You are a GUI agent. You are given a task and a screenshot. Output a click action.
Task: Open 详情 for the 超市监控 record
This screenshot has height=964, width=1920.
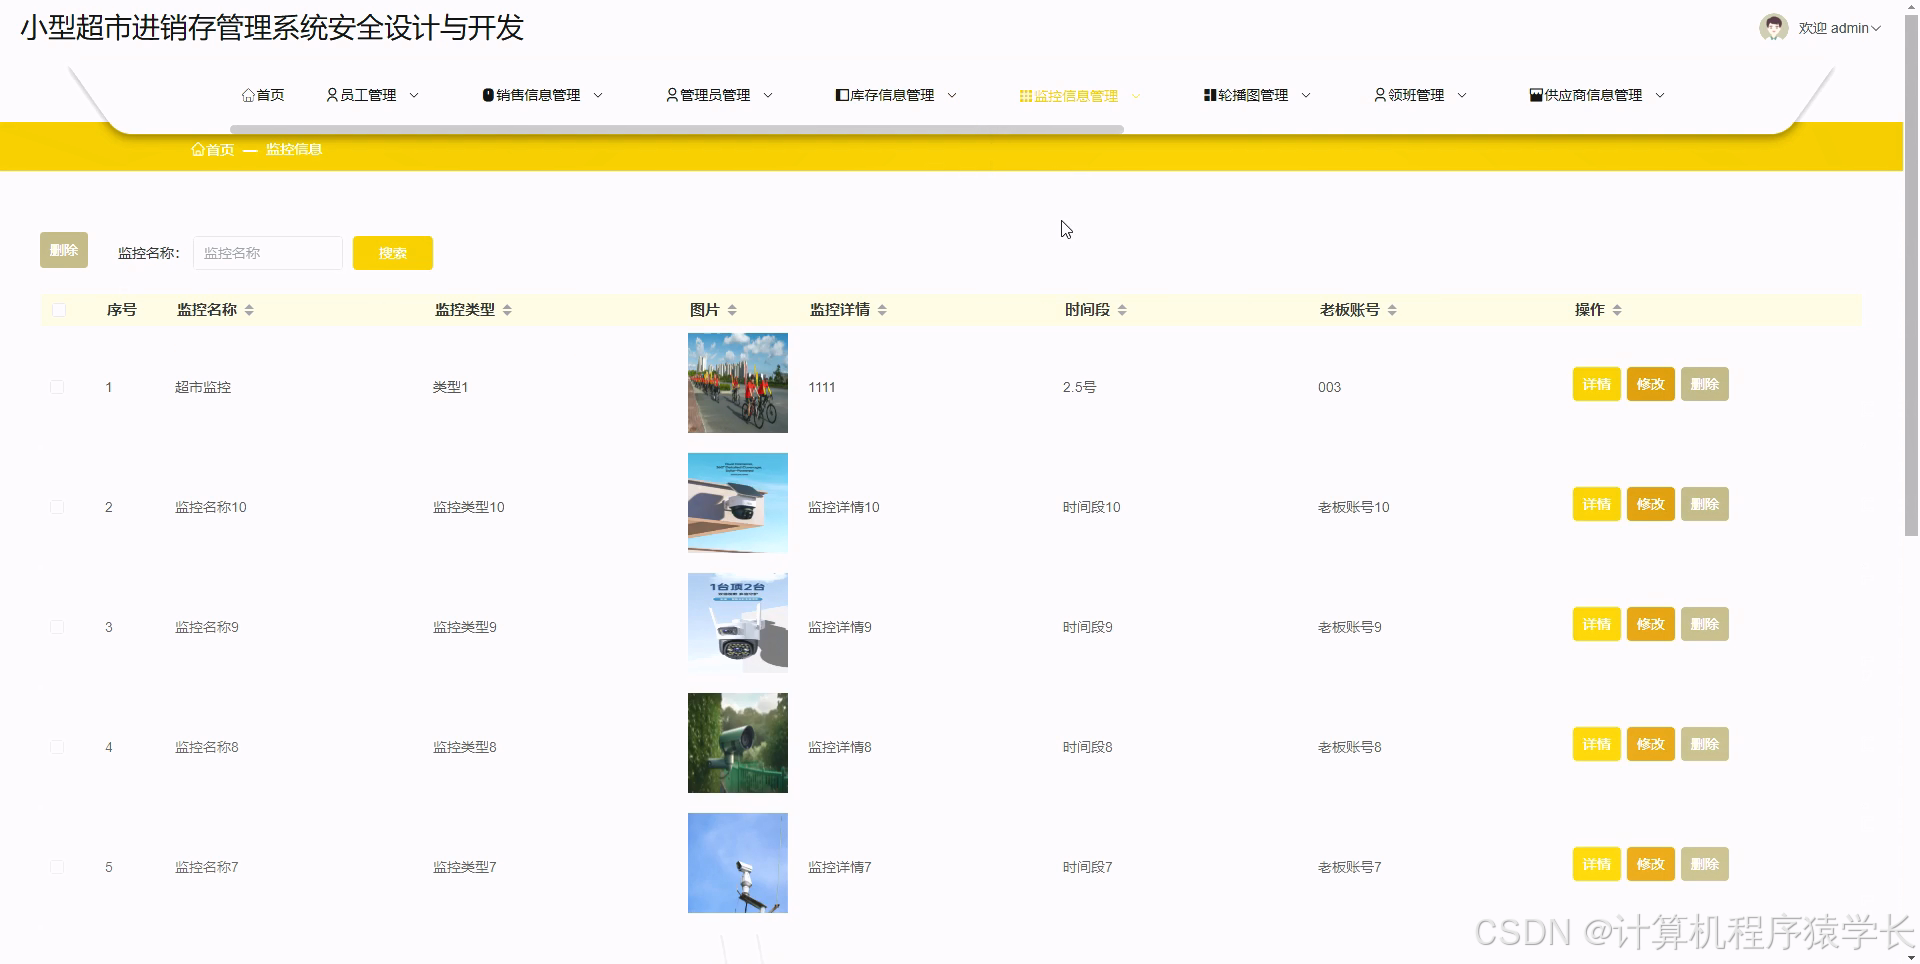pos(1595,384)
